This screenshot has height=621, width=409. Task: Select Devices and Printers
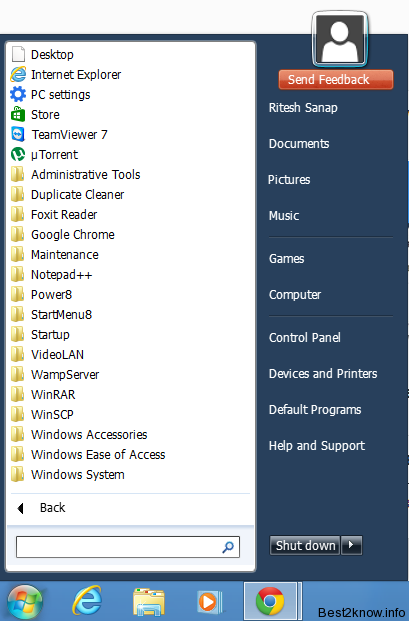click(x=323, y=373)
